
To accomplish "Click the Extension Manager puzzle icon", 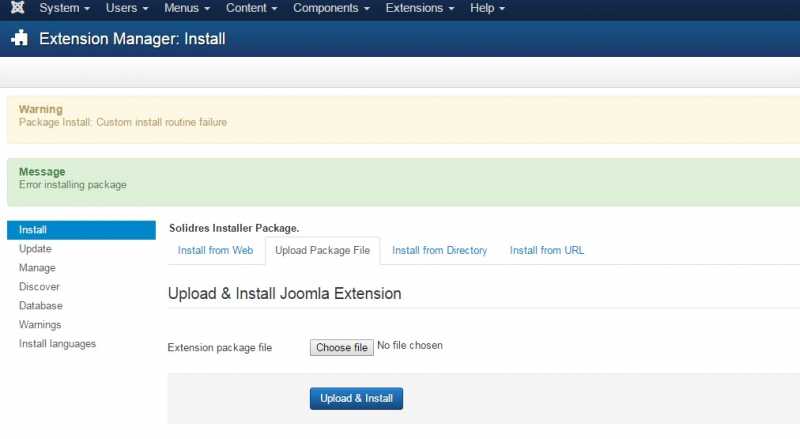I will pos(19,39).
